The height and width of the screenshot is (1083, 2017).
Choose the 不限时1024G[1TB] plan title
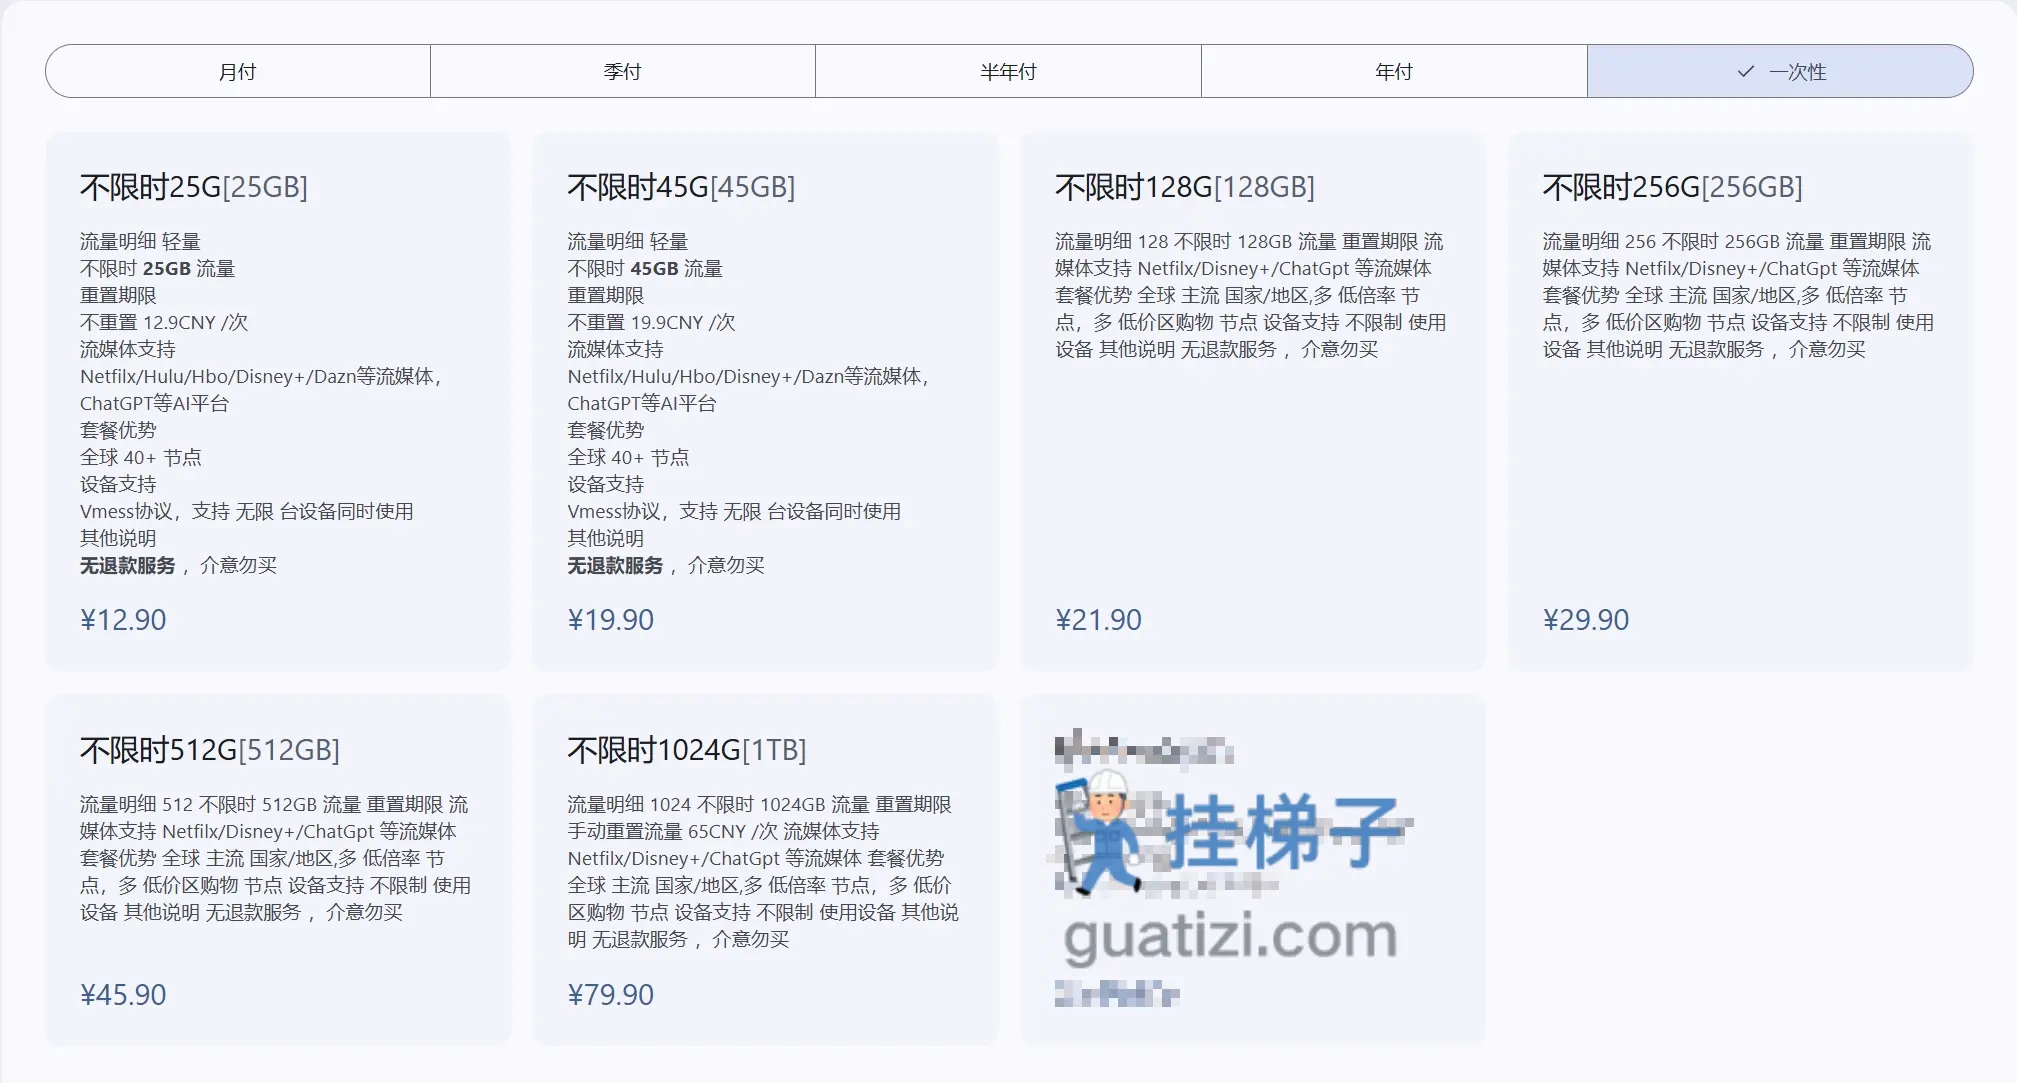(x=686, y=750)
